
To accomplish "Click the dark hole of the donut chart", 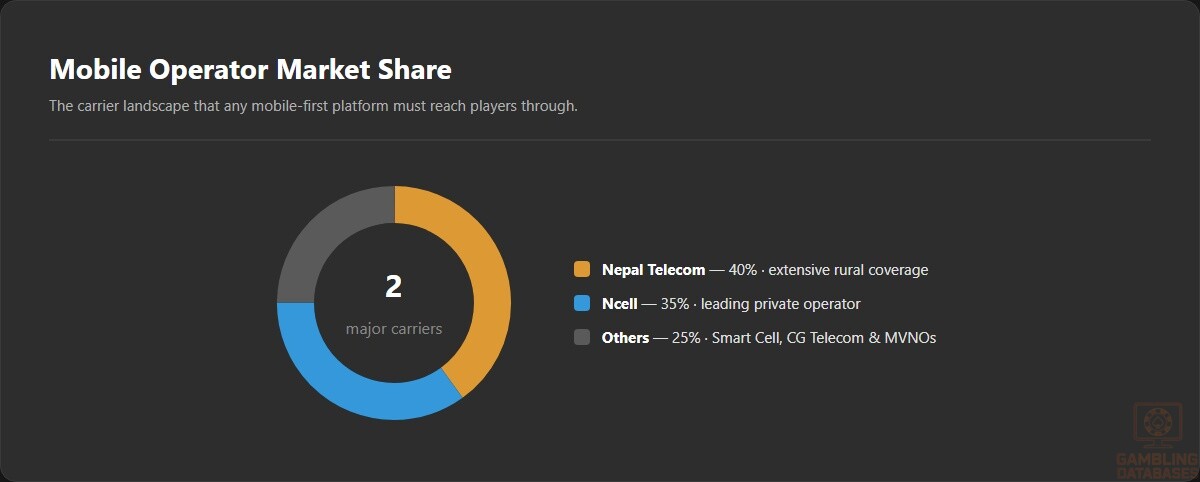I will (x=394, y=302).
